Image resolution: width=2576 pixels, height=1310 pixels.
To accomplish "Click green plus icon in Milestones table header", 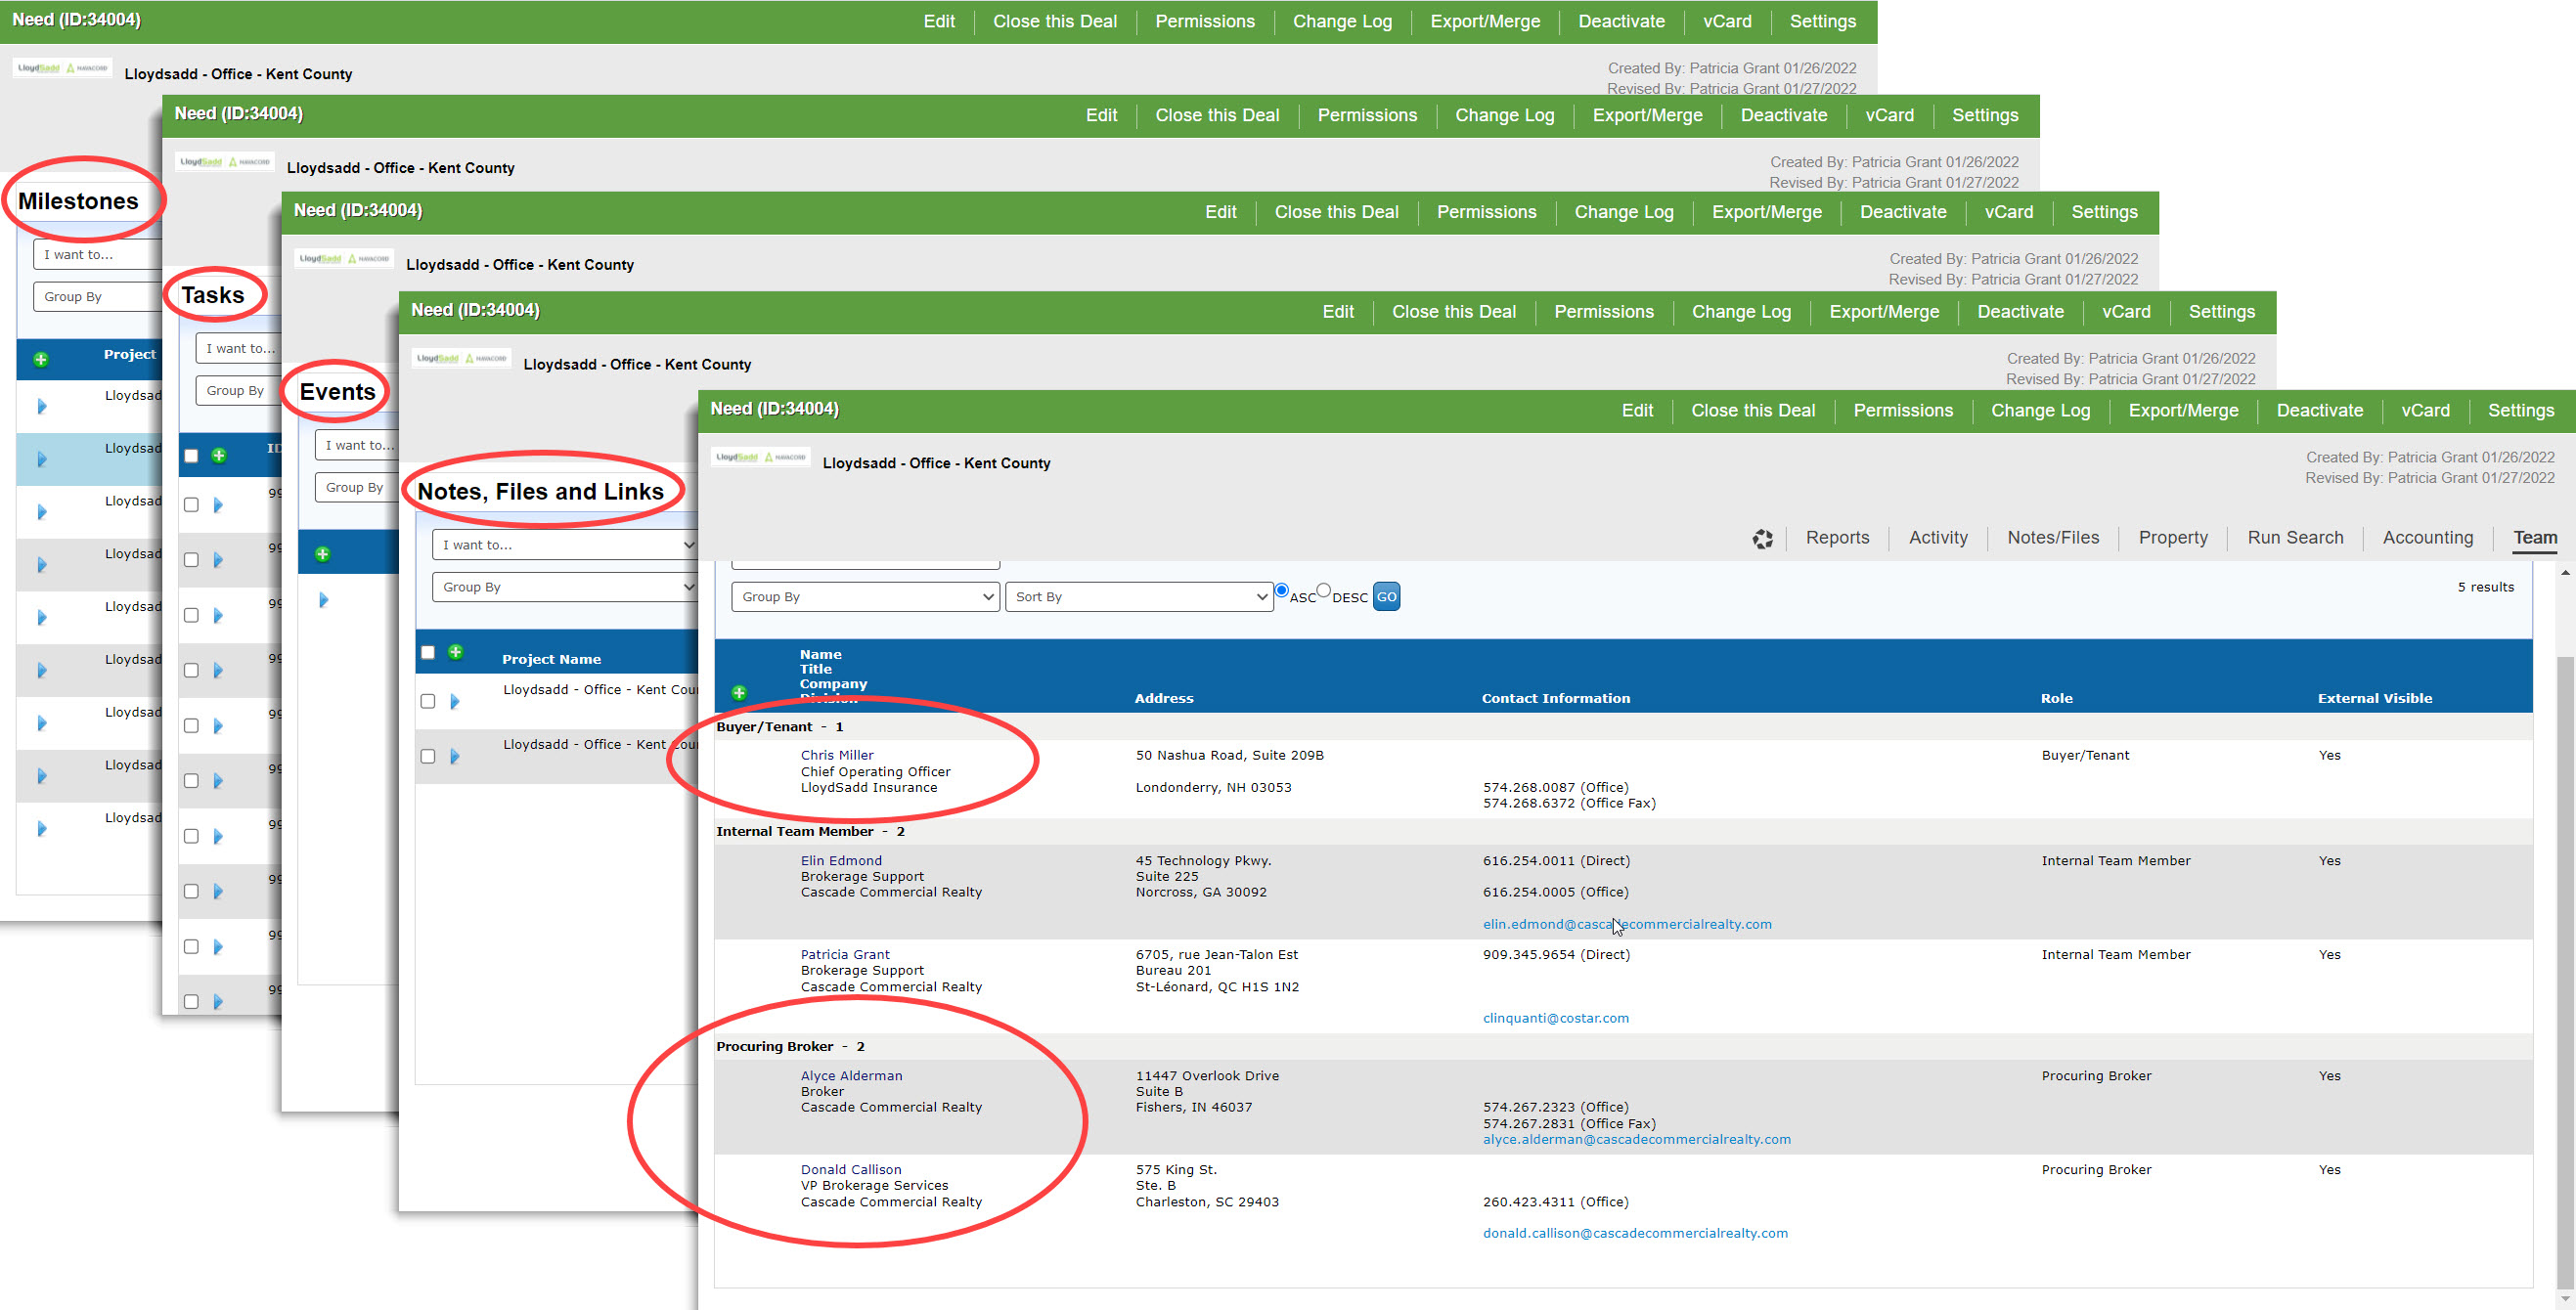I will coord(41,359).
